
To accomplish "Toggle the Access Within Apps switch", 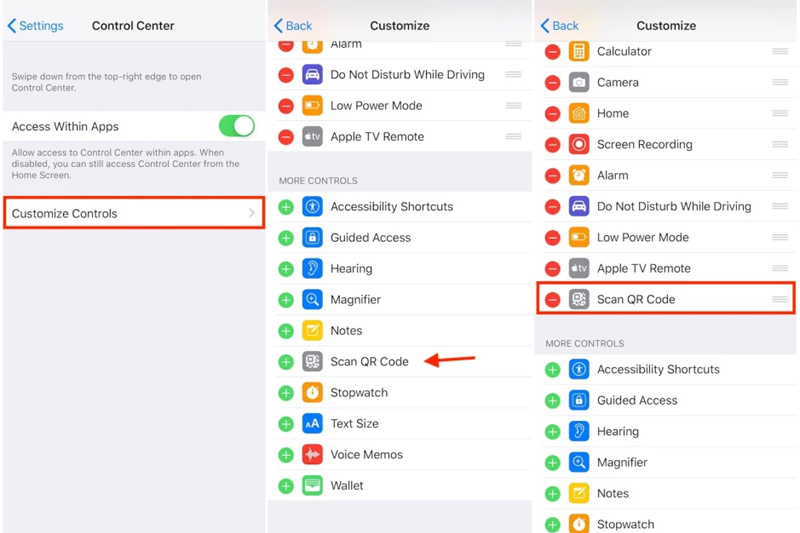I will (237, 127).
